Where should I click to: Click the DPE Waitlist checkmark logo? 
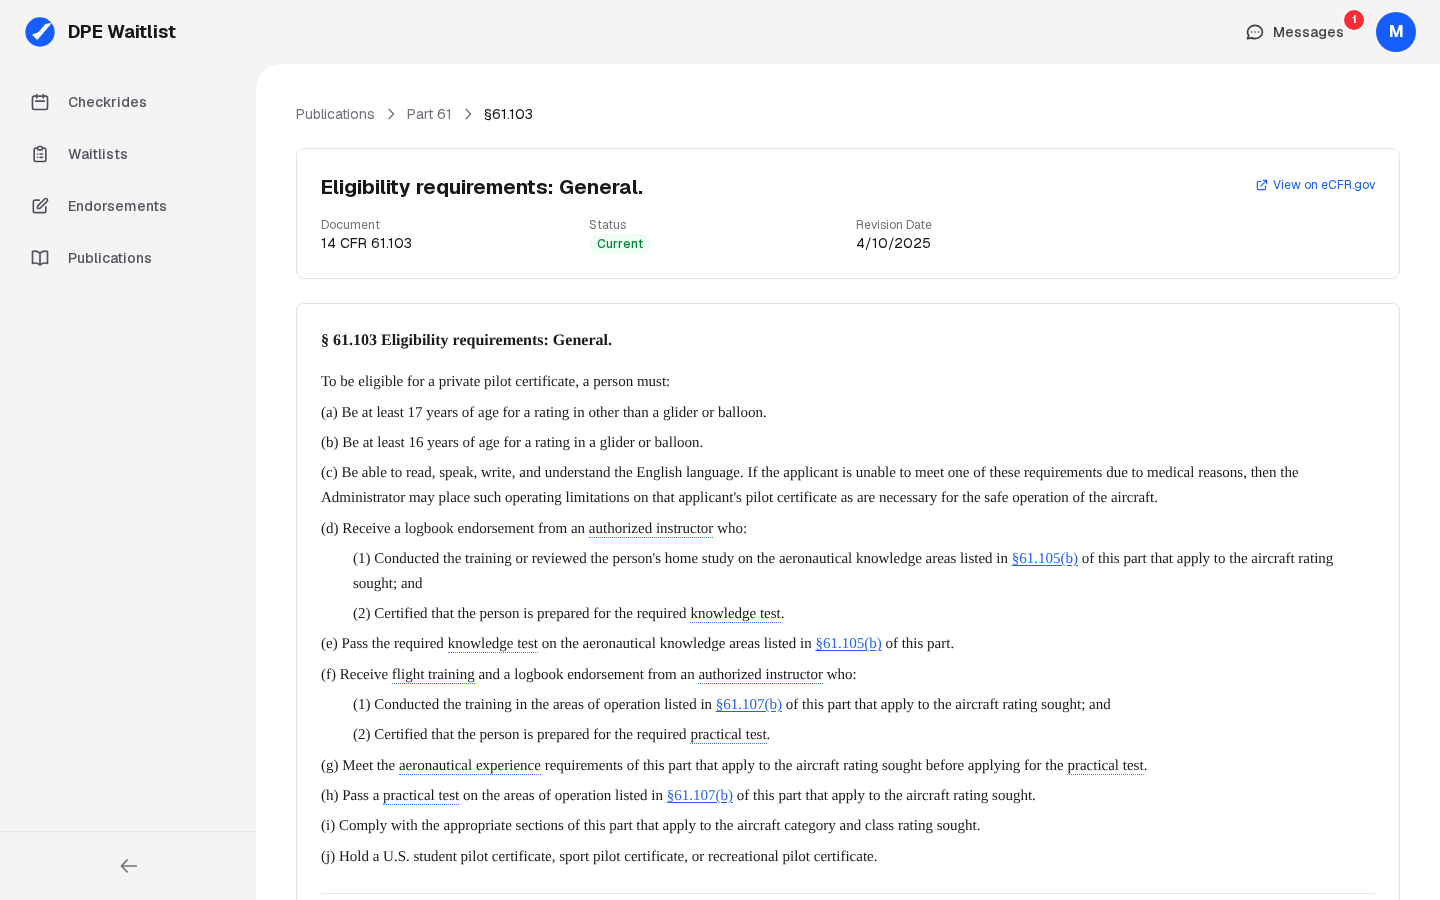[40, 32]
